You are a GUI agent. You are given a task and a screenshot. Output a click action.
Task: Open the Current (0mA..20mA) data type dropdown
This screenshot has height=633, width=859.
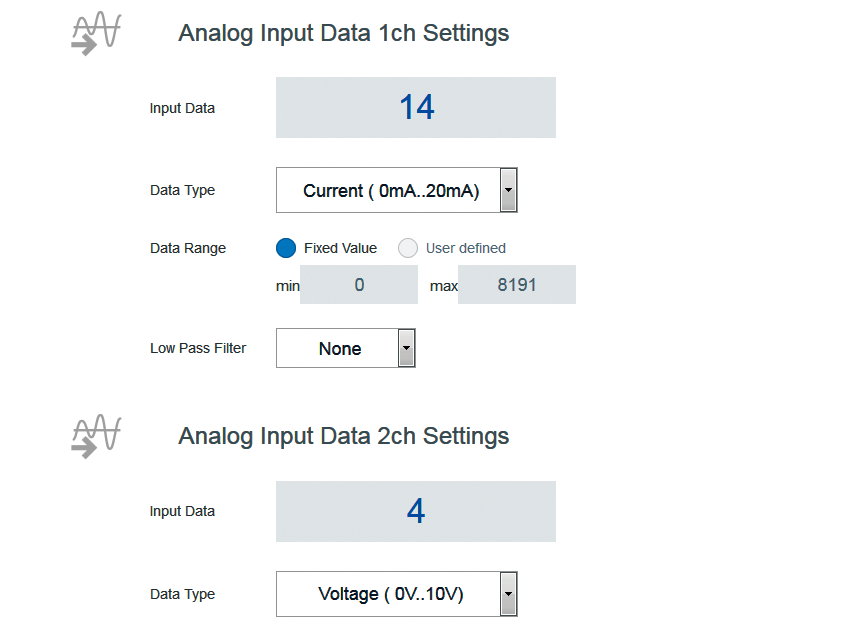click(x=396, y=190)
